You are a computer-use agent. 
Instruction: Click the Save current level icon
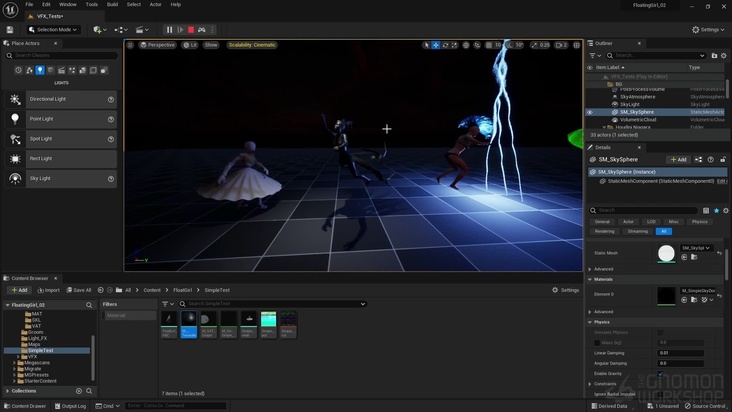click(x=12, y=30)
